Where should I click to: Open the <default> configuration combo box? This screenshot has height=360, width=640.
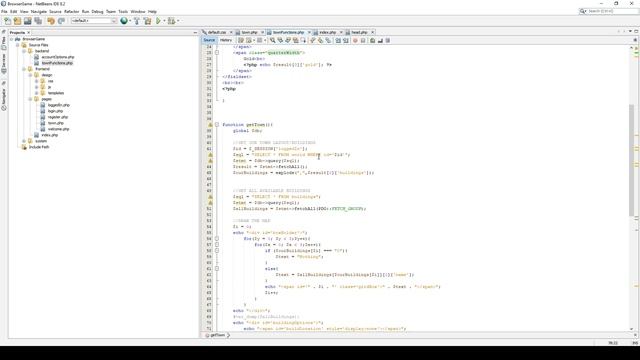point(94,21)
